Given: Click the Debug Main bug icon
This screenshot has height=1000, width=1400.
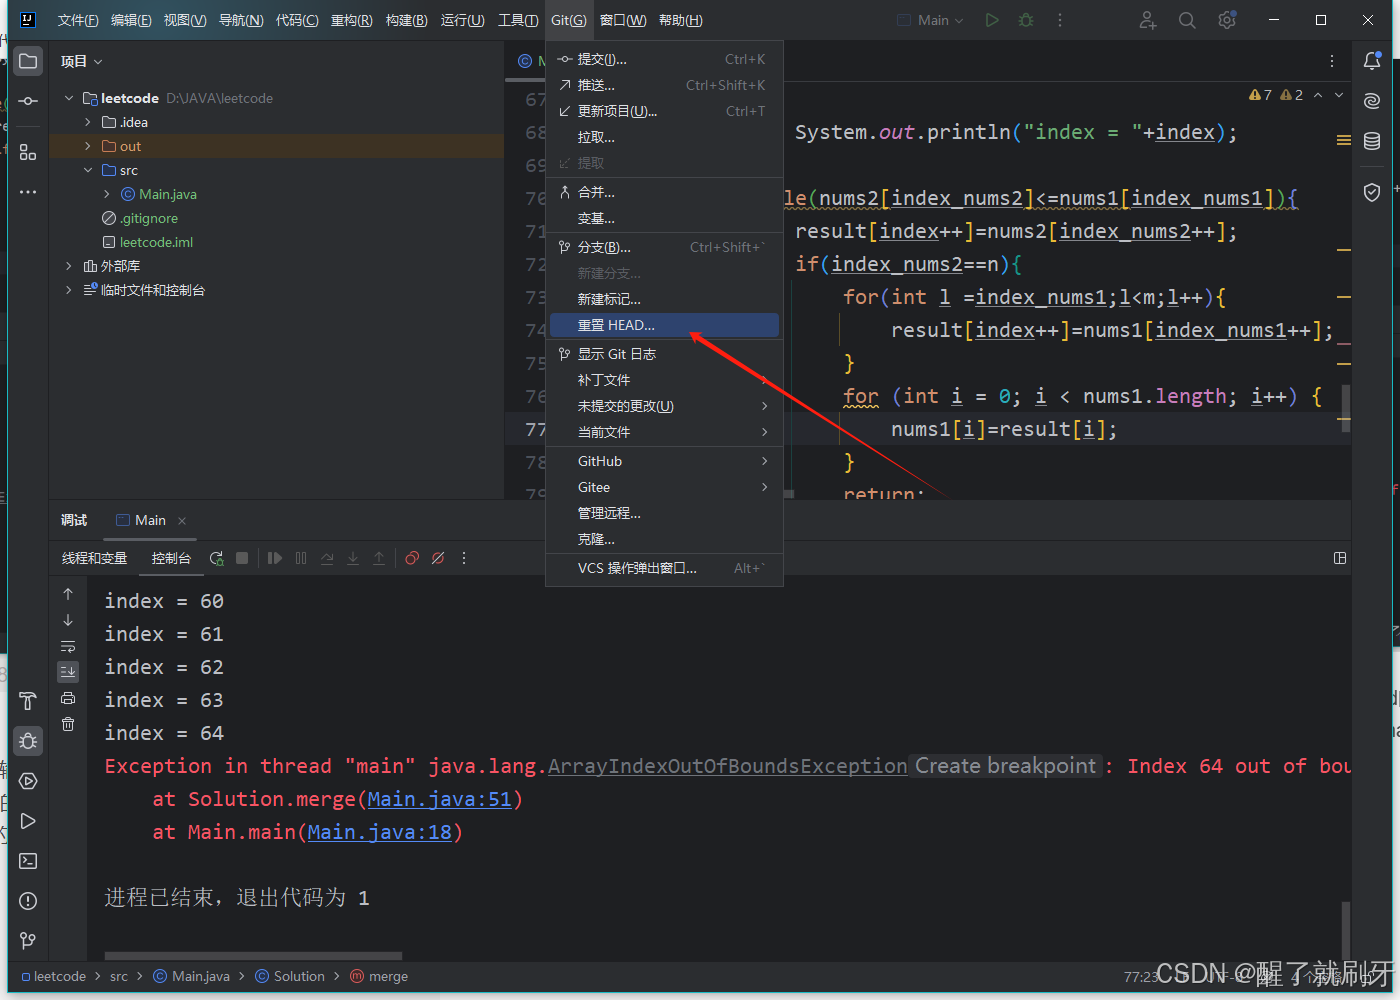Looking at the screenshot, I should (x=1026, y=20).
